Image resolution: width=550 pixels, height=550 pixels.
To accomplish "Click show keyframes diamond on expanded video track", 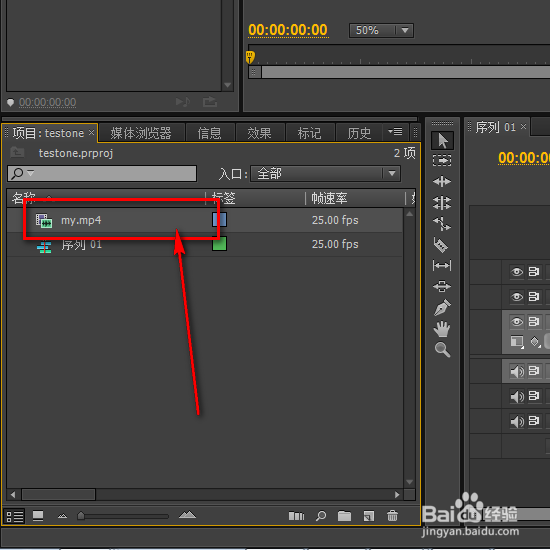I will [x=535, y=341].
